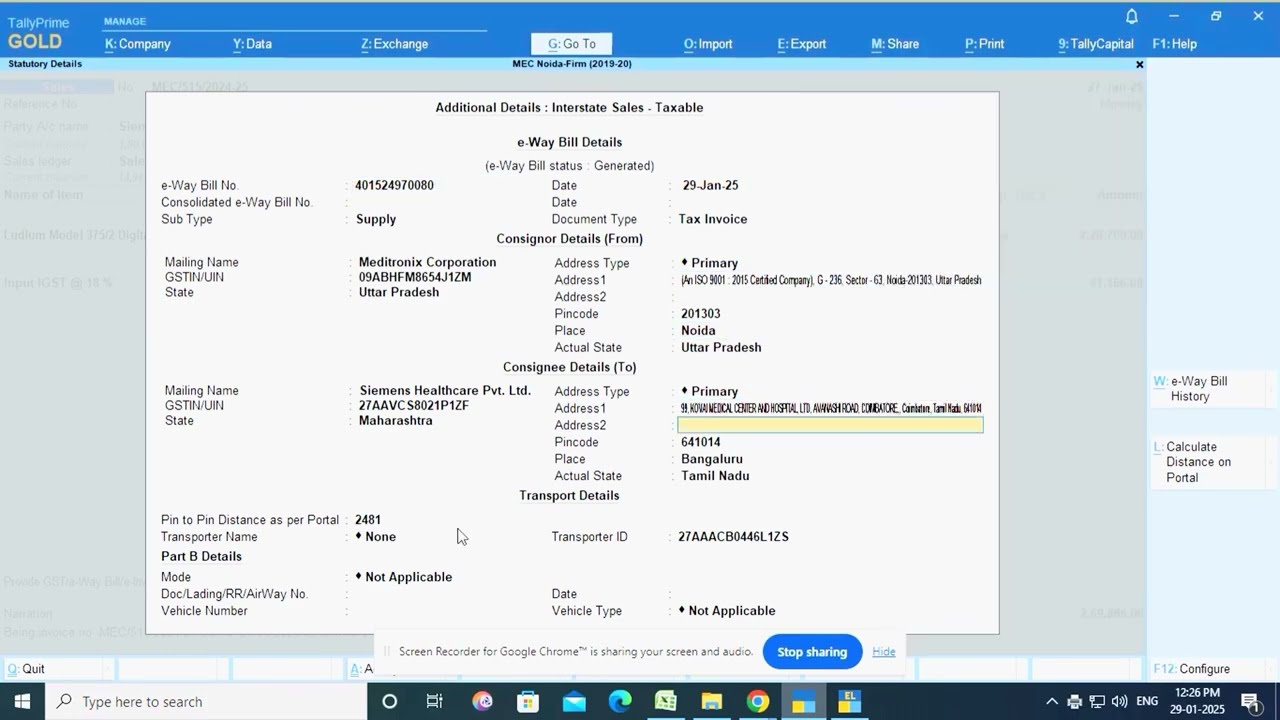Image resolution: width=1280 pixels, height=720 pixels.
Task: Open TallyPrime EL icon in taskbar
Action: click(850, 702)
